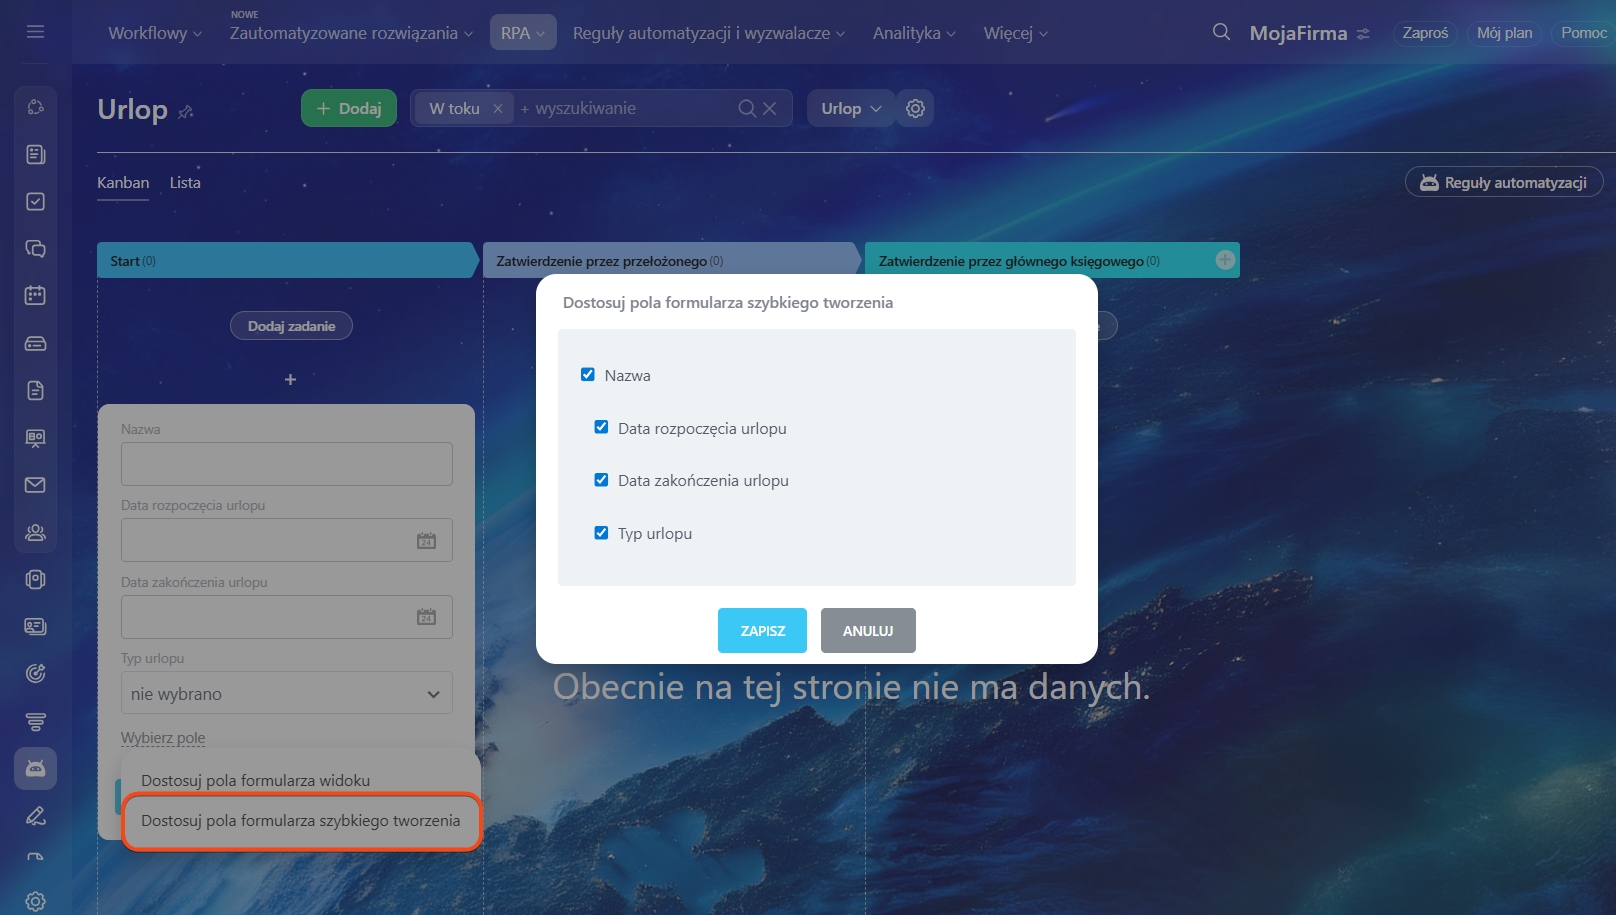Expand the Workflowy menu
Image resolution: width=1616 pixels, height=915 pixels.
click(x=155, y=33)
